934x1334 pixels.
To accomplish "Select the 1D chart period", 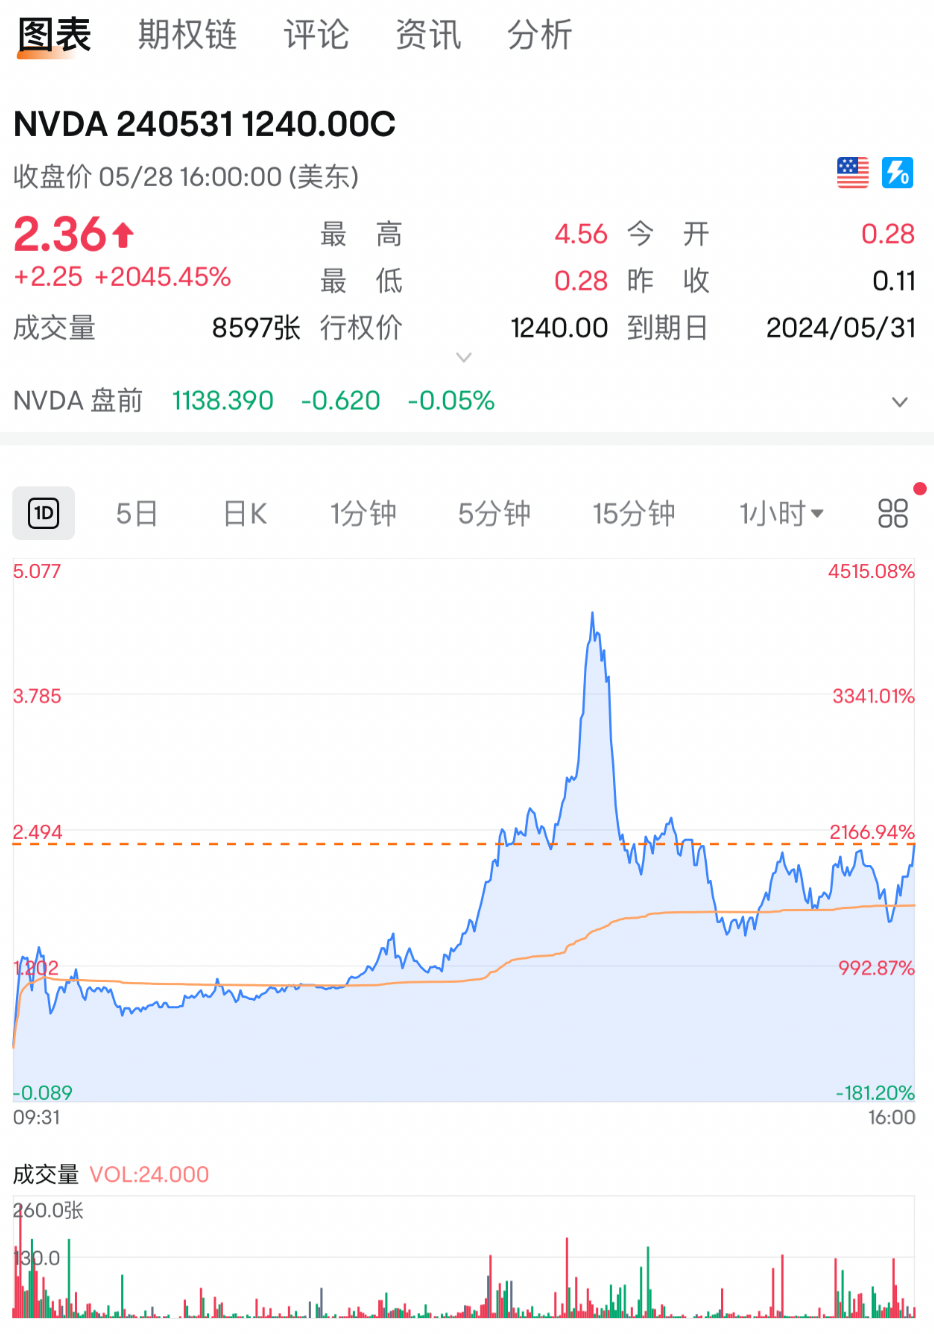I will point(44,514).
